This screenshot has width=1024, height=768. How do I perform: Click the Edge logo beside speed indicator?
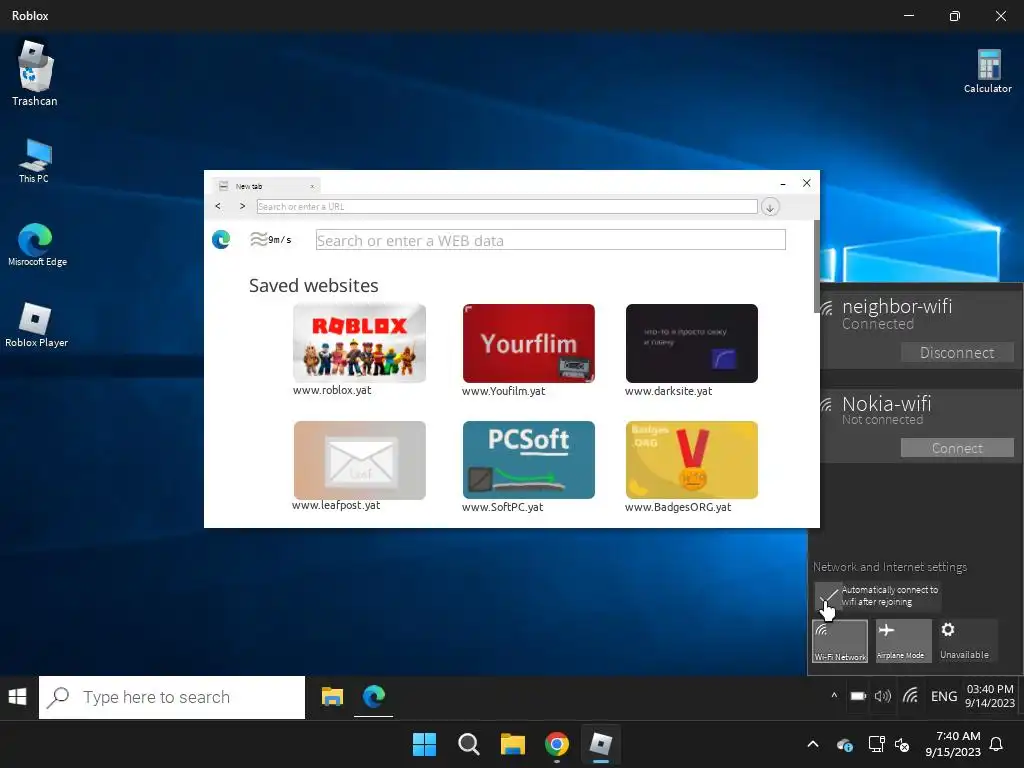pyautogui.click(x=221, y=240)
